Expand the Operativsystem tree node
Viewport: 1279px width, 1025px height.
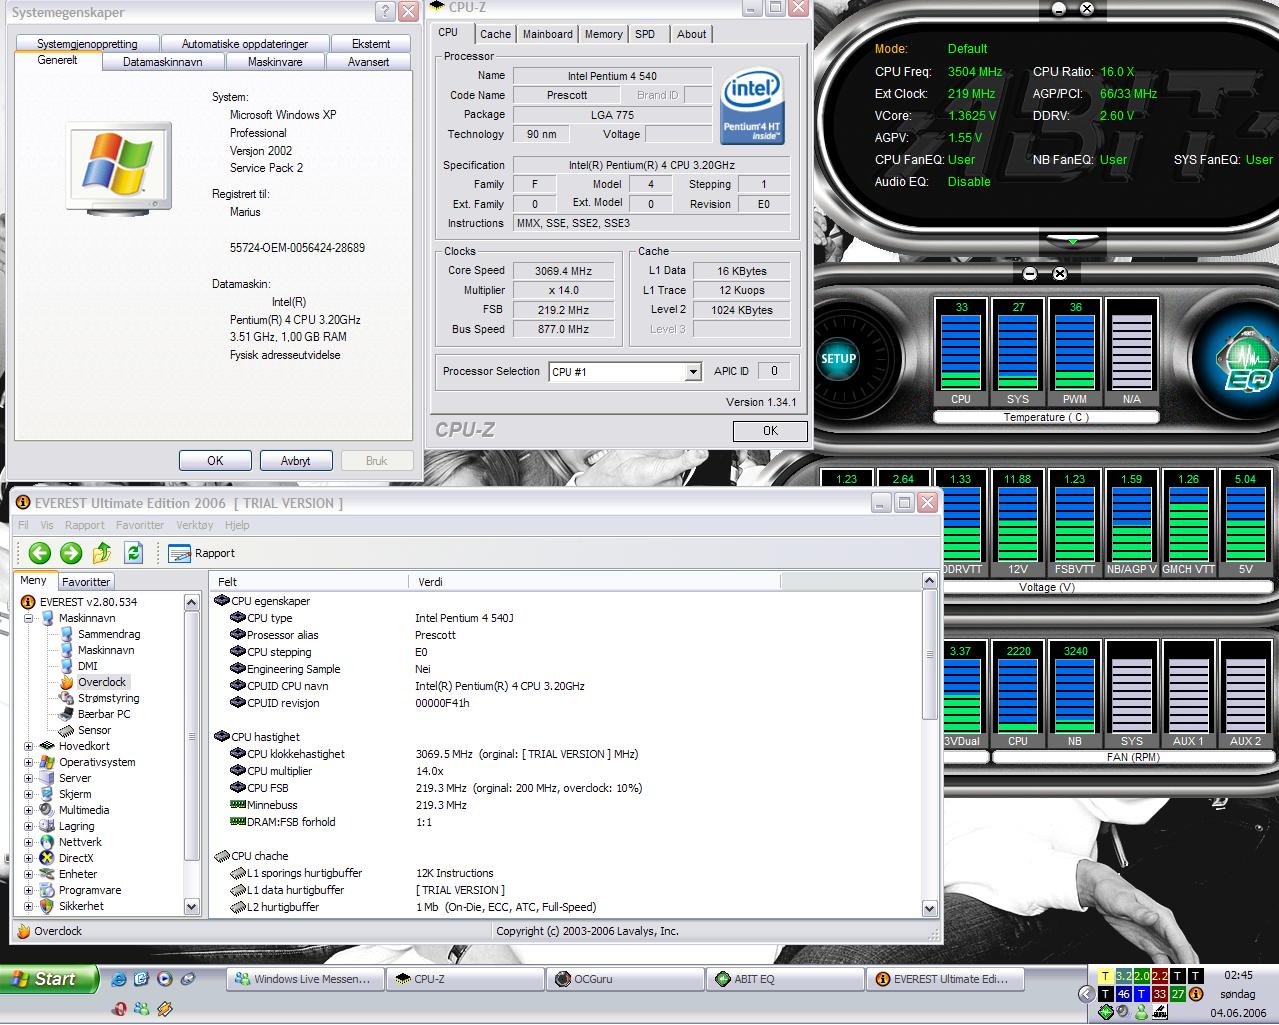[29, 762]
